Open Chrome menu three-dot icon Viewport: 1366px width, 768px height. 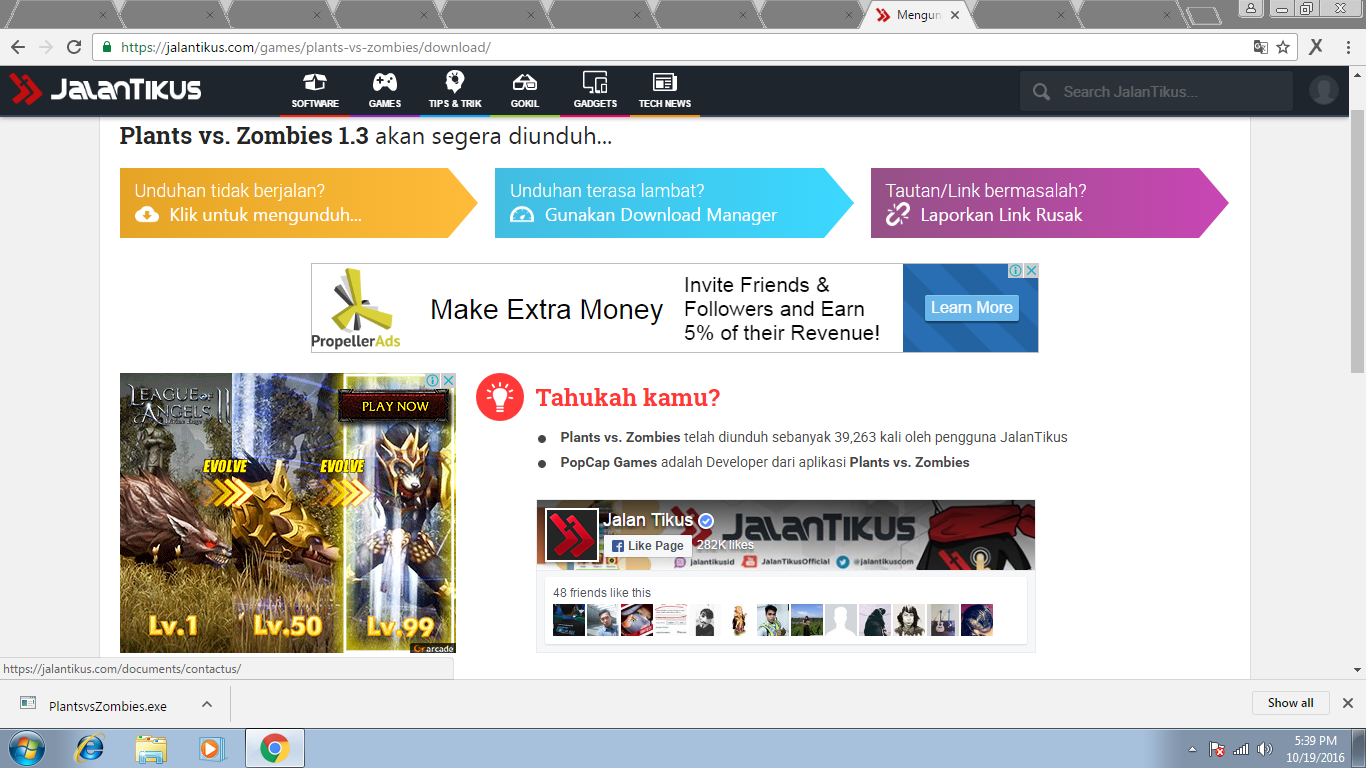point(1349,47)
